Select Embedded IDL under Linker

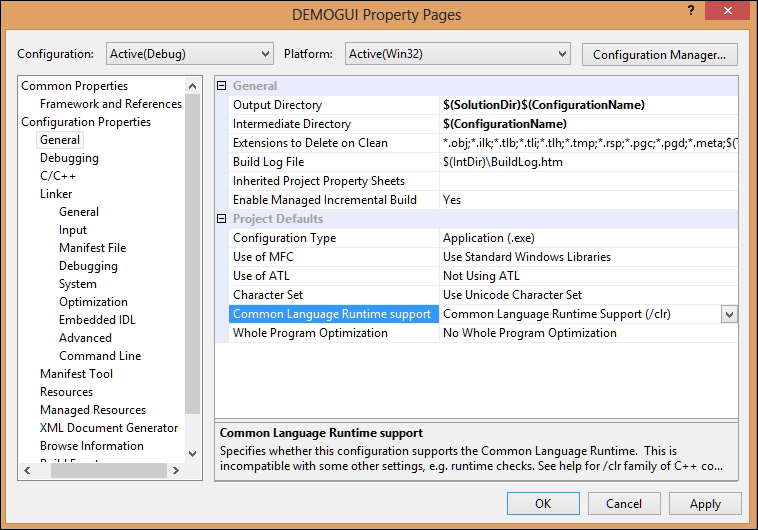click(x=97, y=320)
